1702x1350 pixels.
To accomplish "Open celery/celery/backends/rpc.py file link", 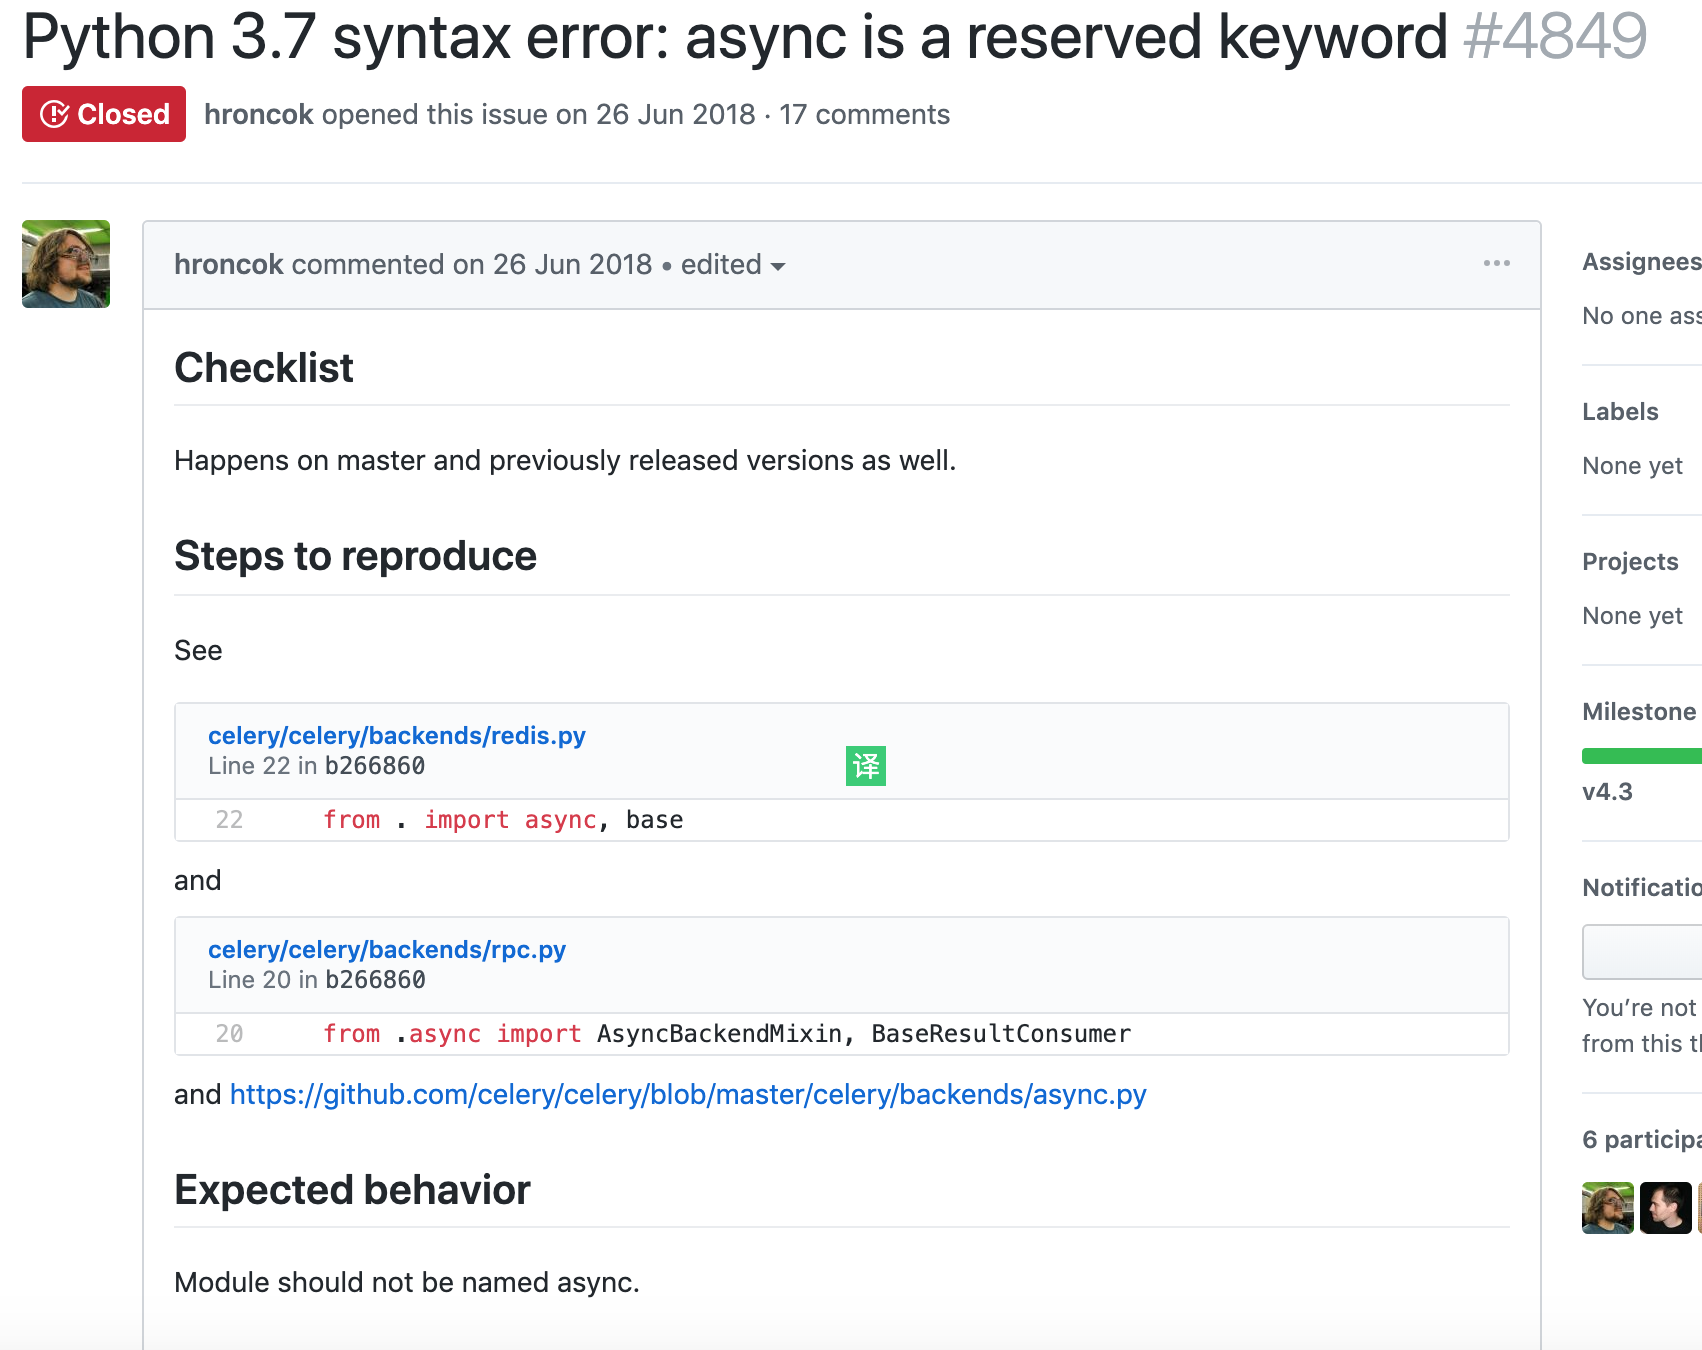I will [x=387, y=949].
